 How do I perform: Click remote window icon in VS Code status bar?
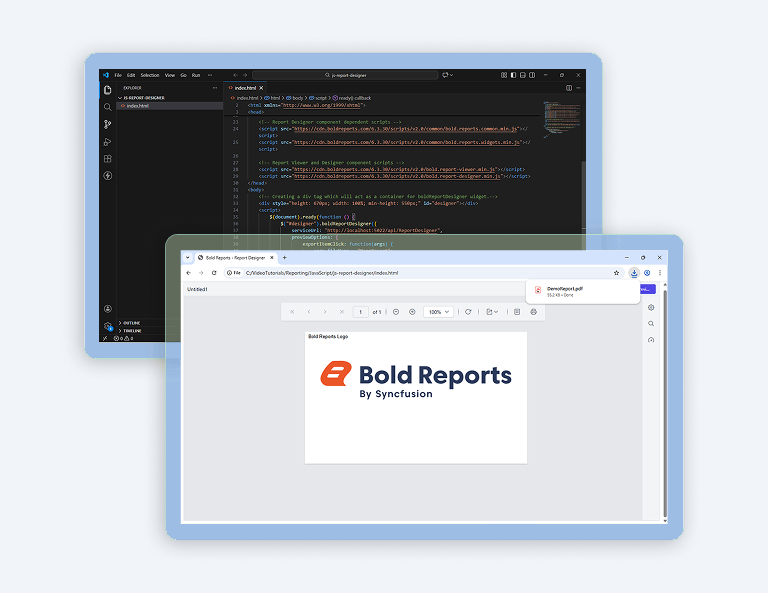click(x=105, y=338)
